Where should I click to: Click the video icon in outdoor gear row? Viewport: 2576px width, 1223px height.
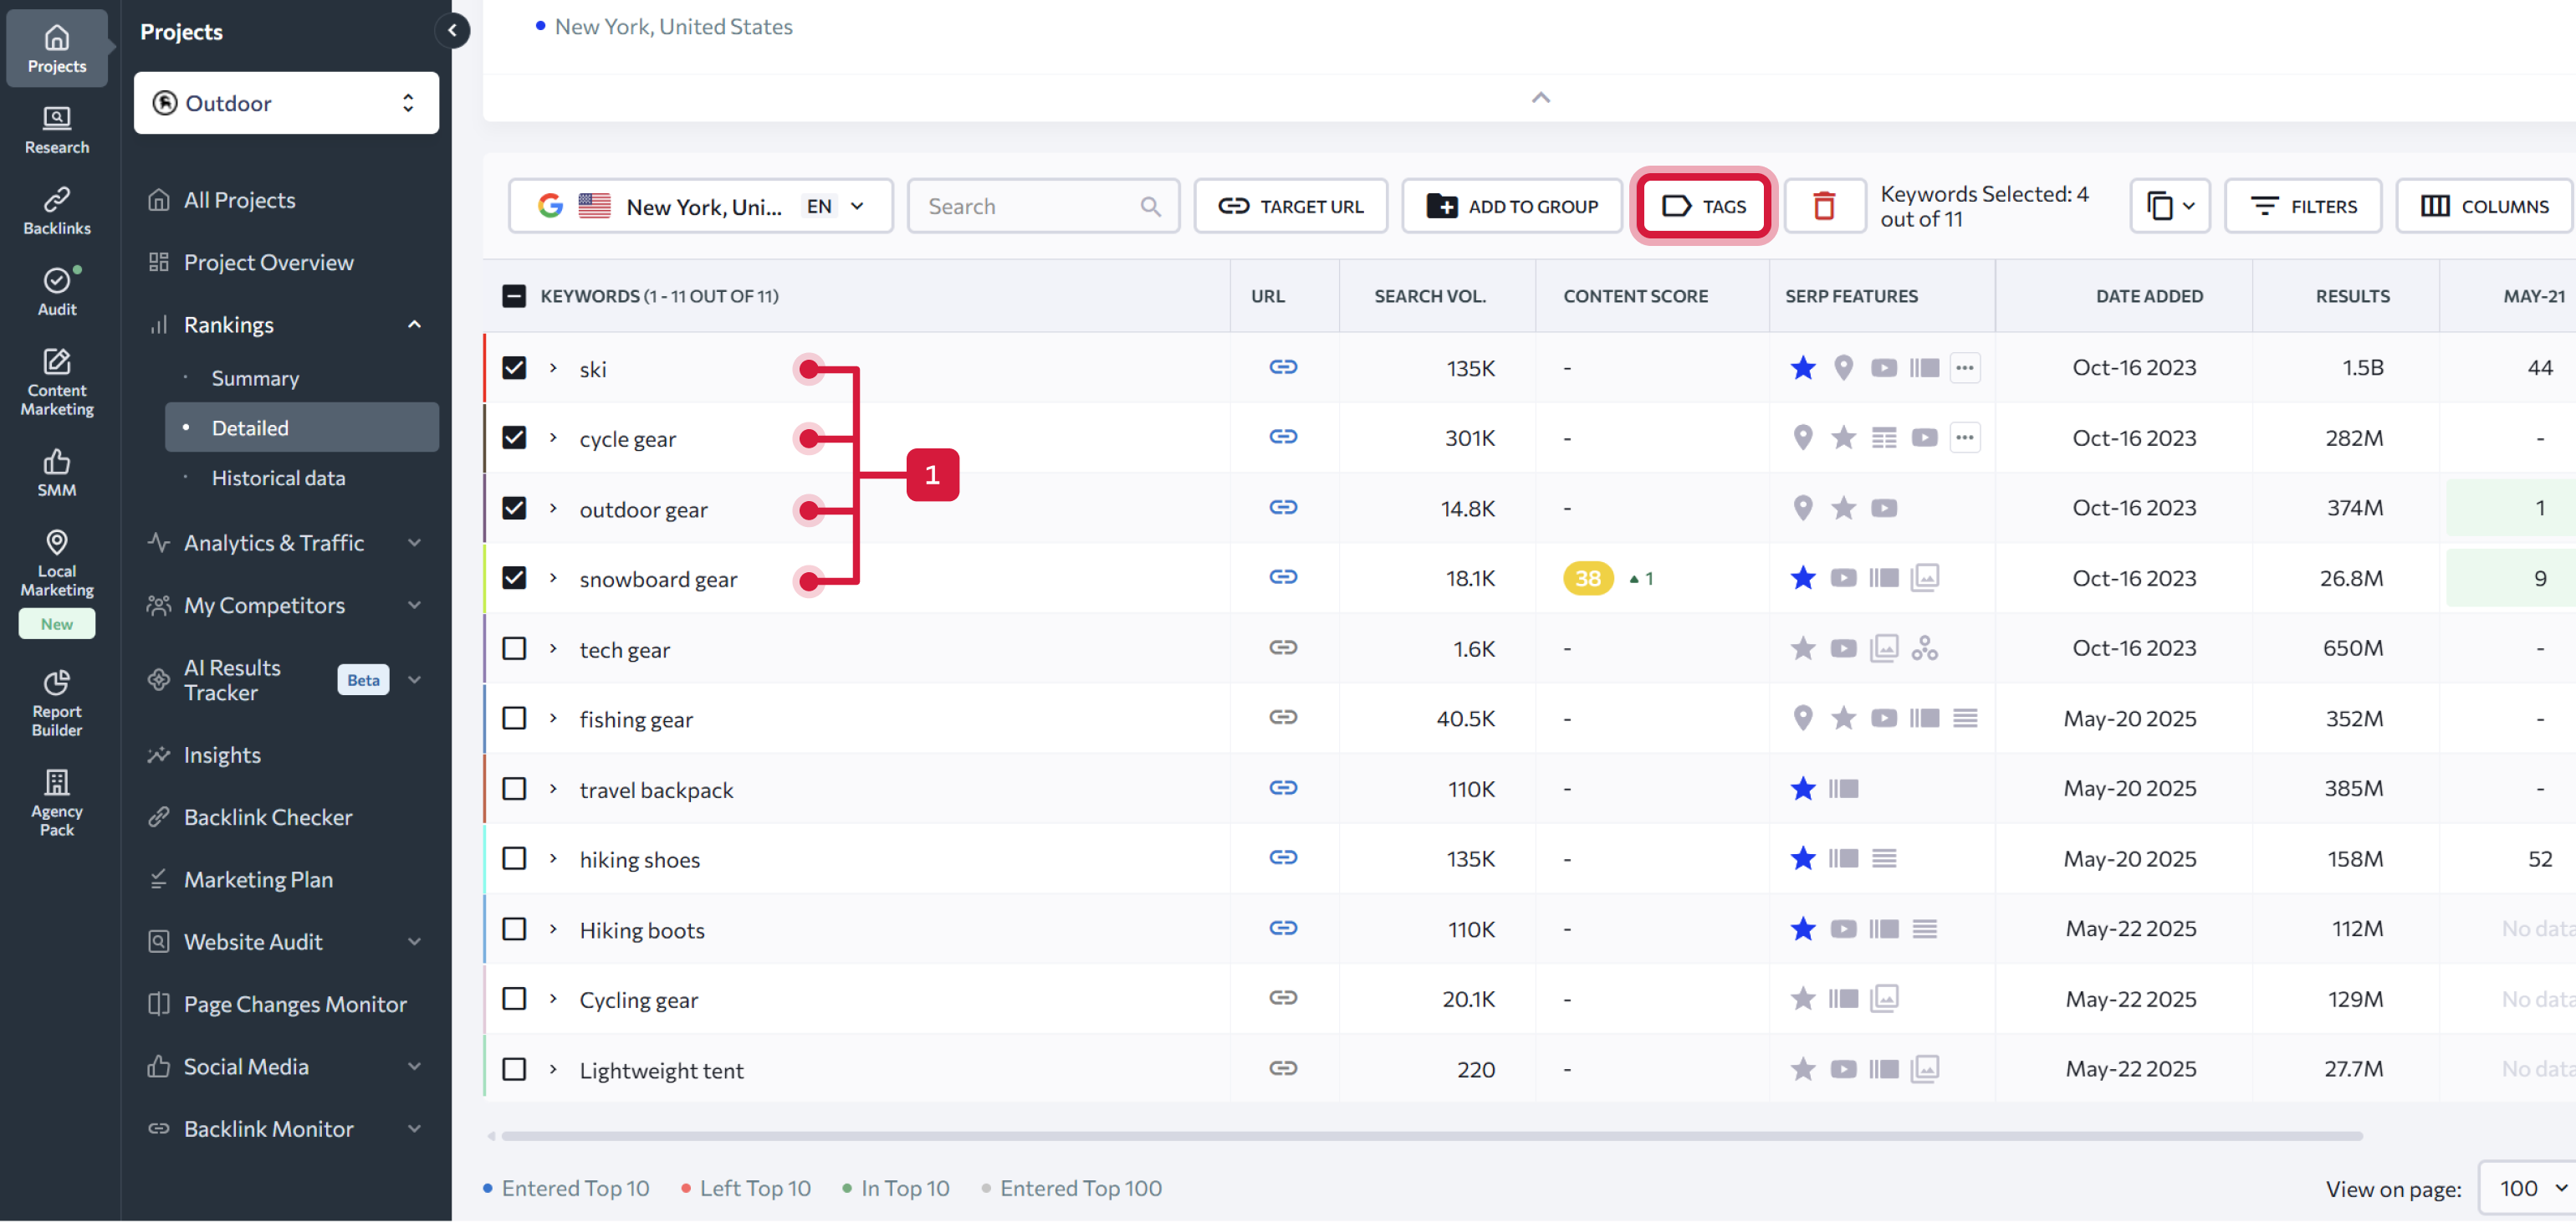(1883, 509)
